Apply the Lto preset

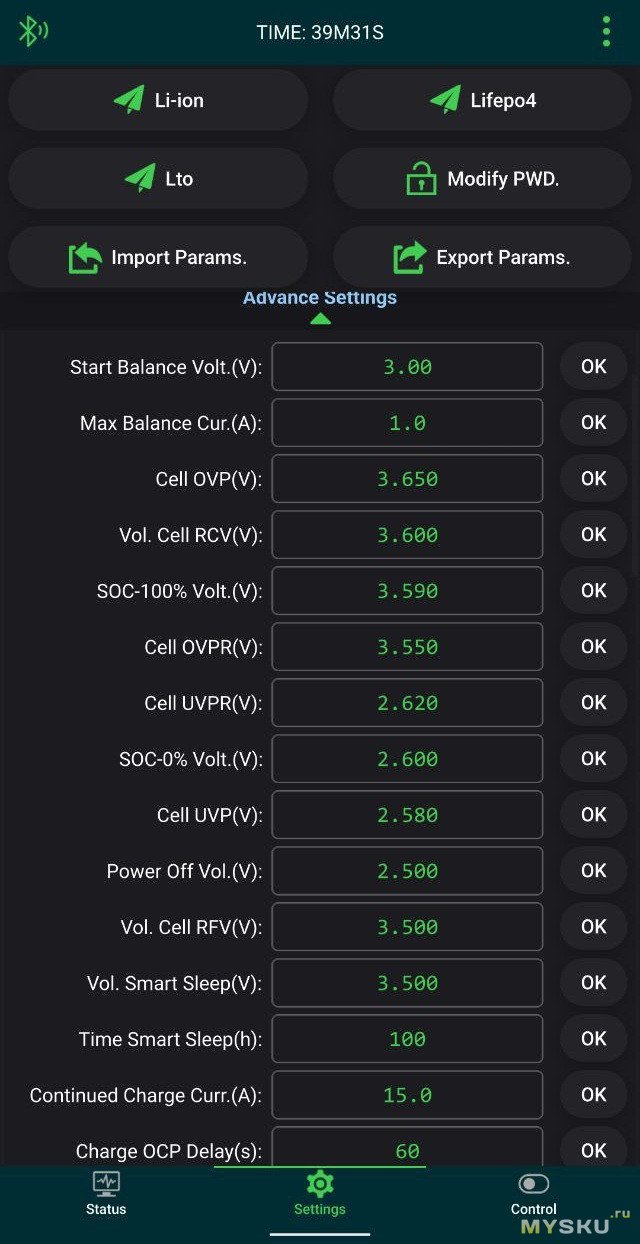pyautogui.click(x=158, y=179)
